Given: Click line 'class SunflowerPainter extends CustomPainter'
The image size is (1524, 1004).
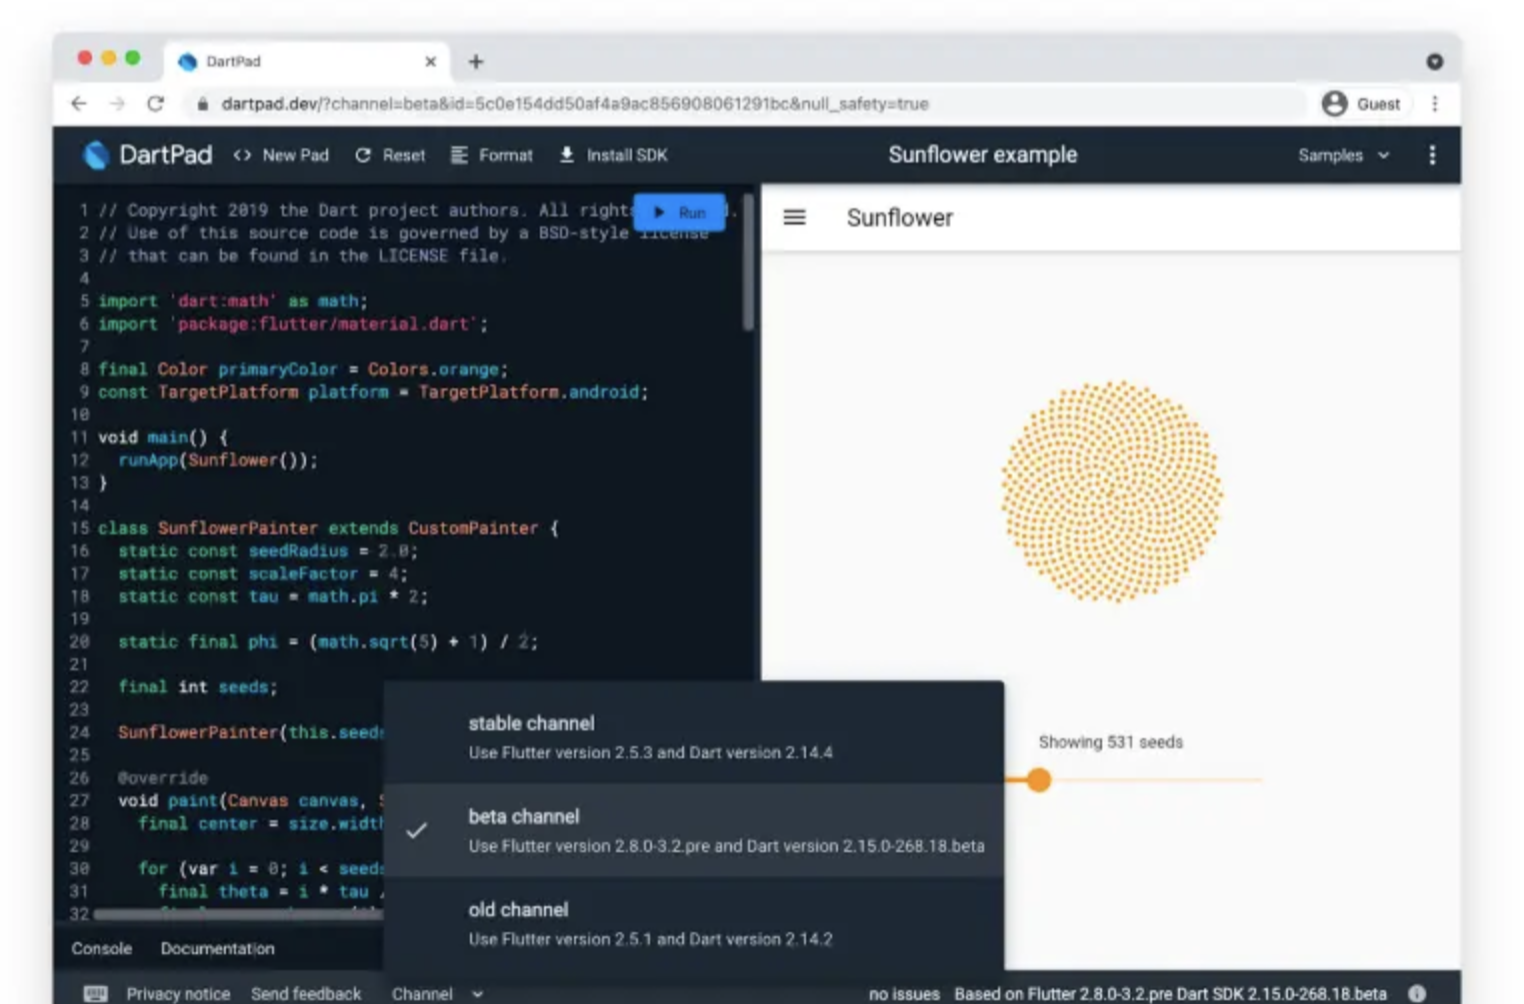Looking at the screenshot, I should pos(328,528).
